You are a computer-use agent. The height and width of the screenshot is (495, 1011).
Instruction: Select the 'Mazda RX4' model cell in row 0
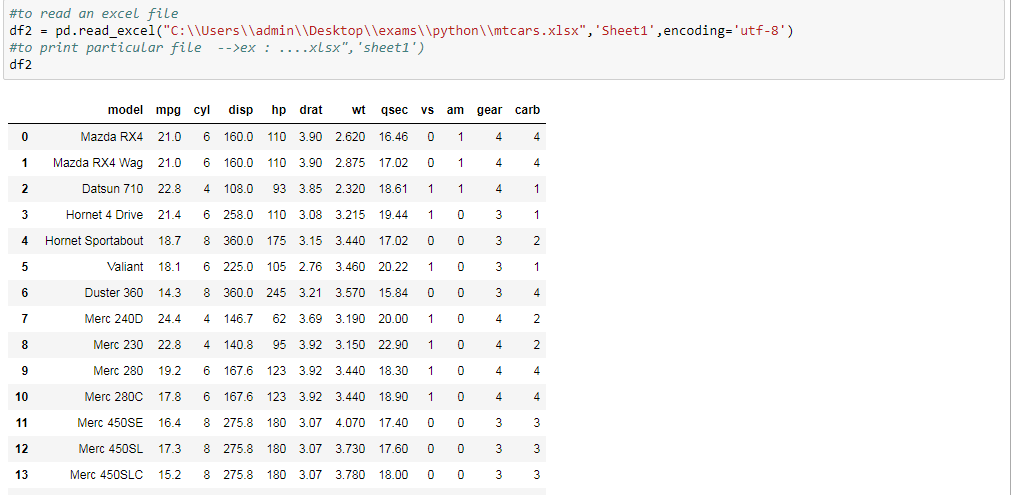point(112,137)
